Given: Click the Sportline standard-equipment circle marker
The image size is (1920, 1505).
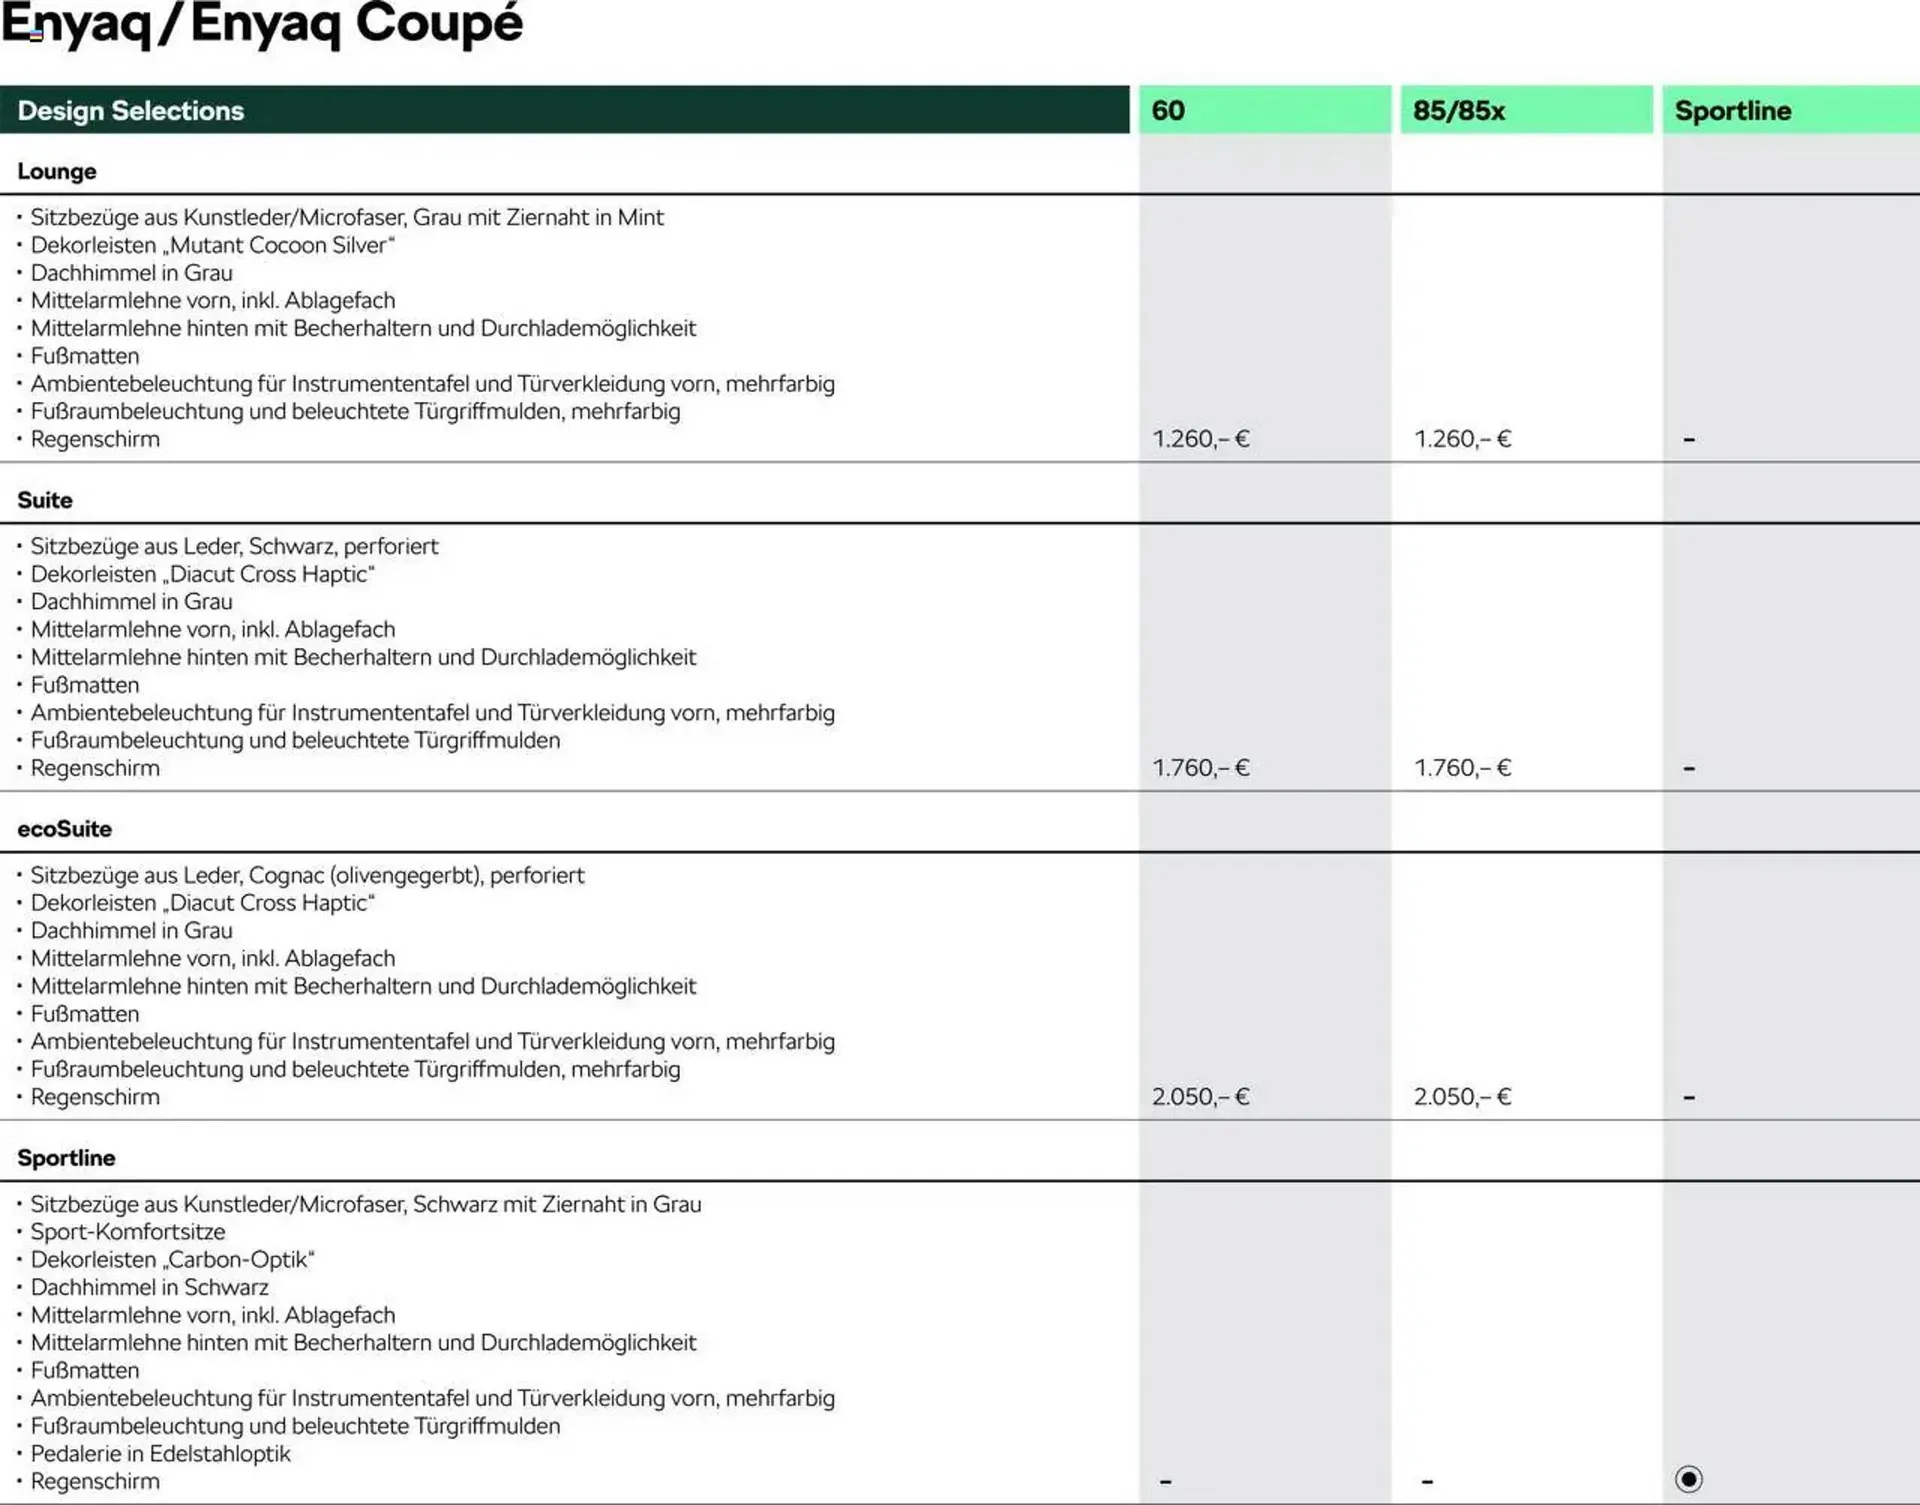Looking at the screenshot, I should pyautogui.click(x=1688, y=1479).
